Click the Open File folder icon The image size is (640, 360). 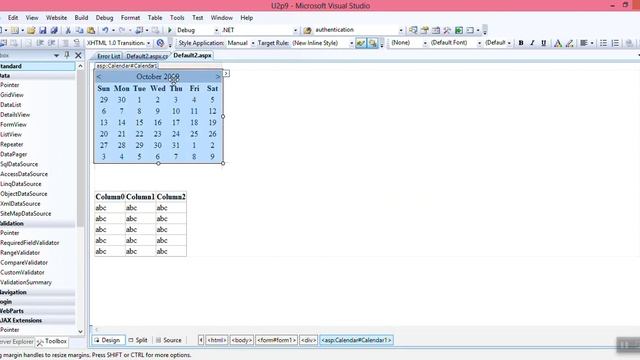tap(31, 30)
